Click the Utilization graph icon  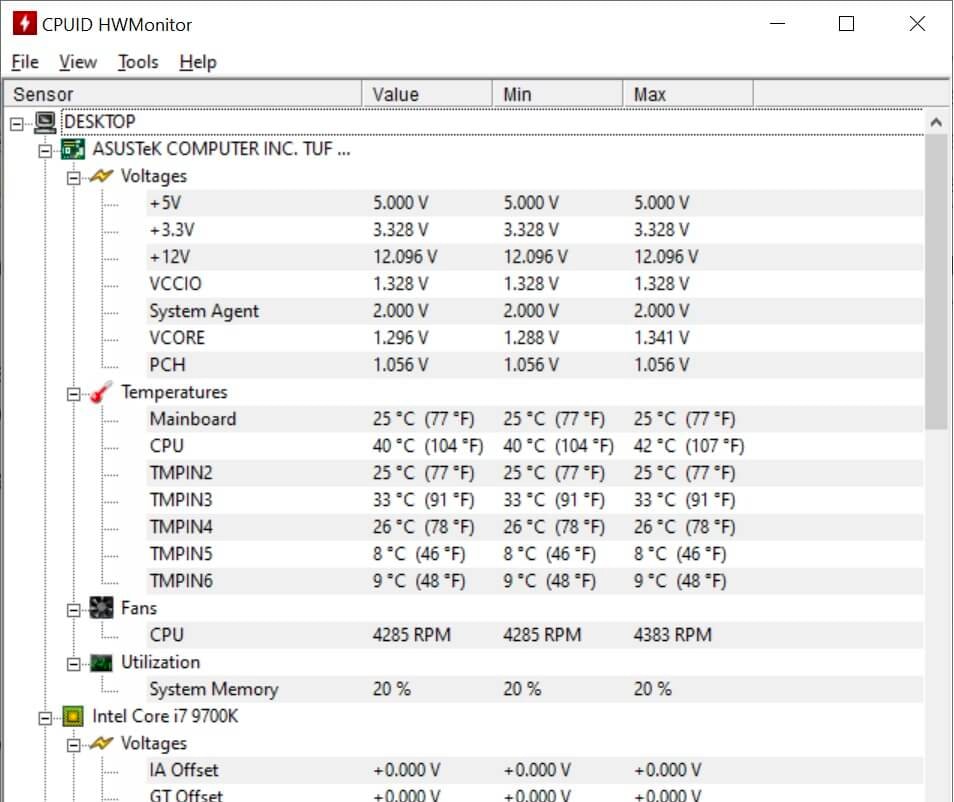(101, 663)
